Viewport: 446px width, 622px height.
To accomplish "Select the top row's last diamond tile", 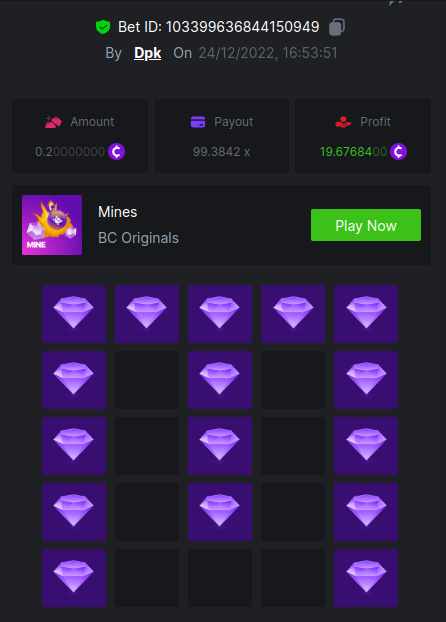I will click(366, 314).
